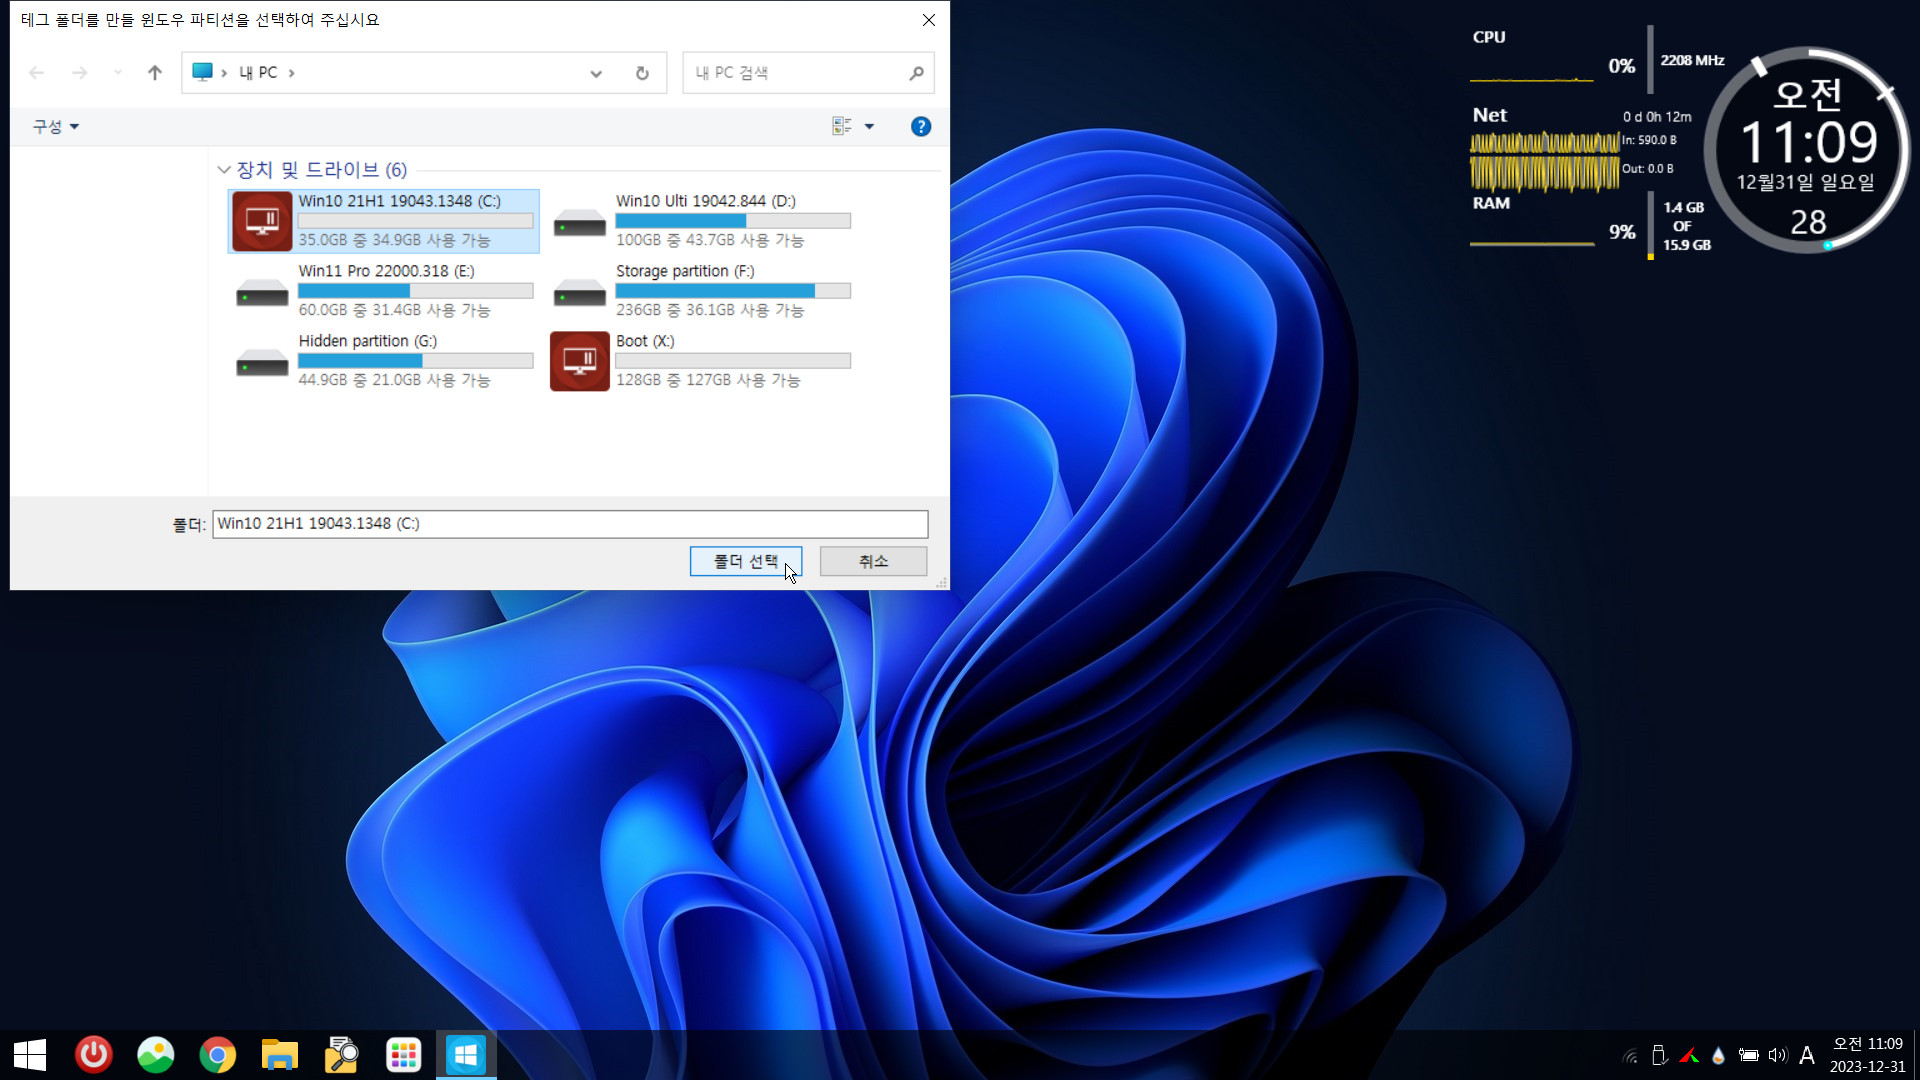The height and width of the screenshot is (1080, 1920).
Task: Click the 폴더 name input field
Action: click(x=570, y=524)
